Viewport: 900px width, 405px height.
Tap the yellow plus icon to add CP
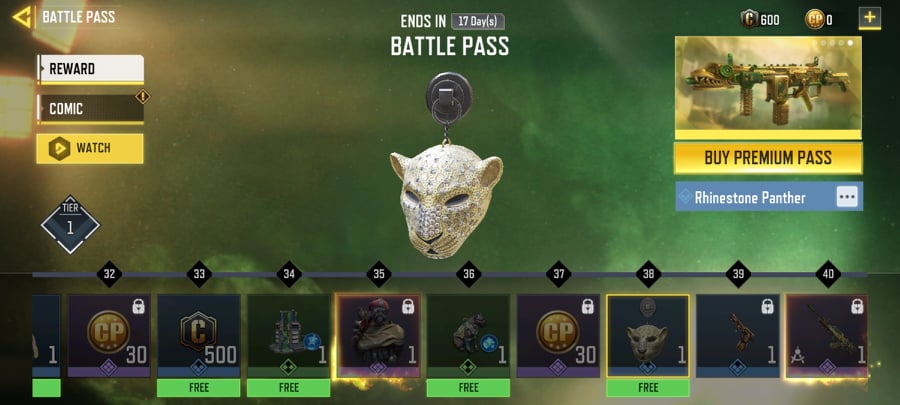click(x=870, y=18)
